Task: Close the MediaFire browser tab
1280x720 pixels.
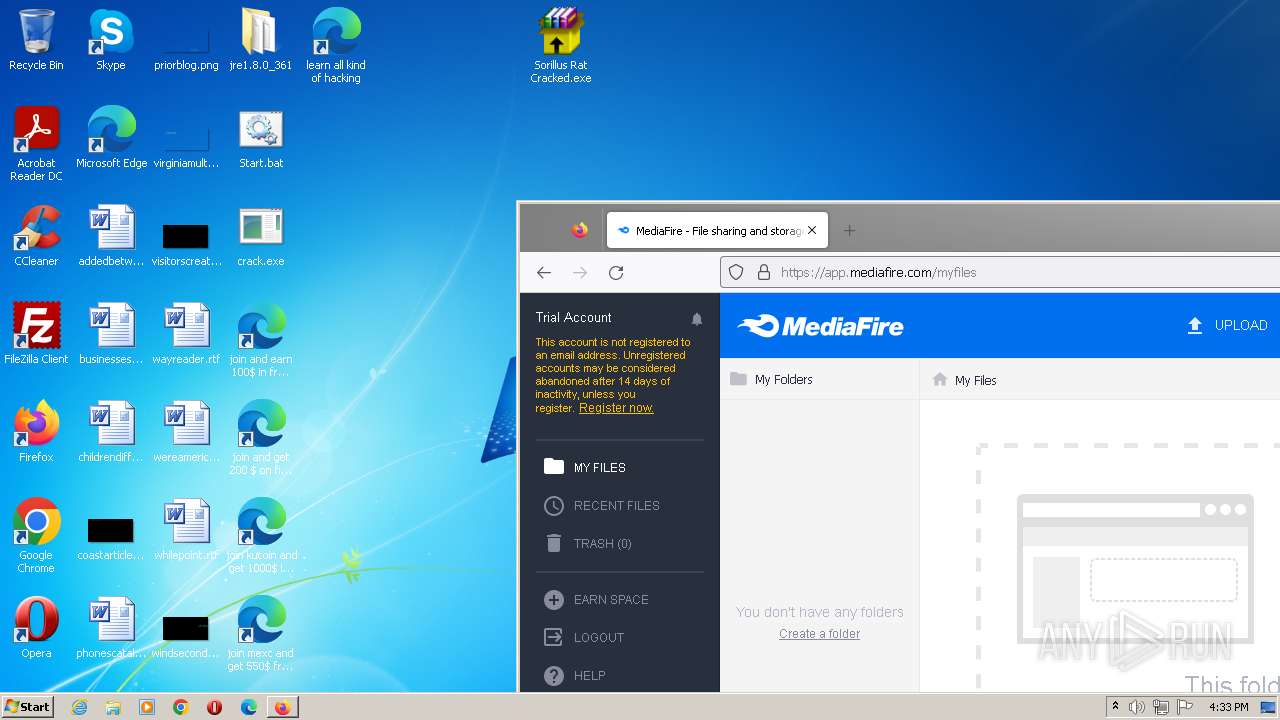Action: (812, 230)
